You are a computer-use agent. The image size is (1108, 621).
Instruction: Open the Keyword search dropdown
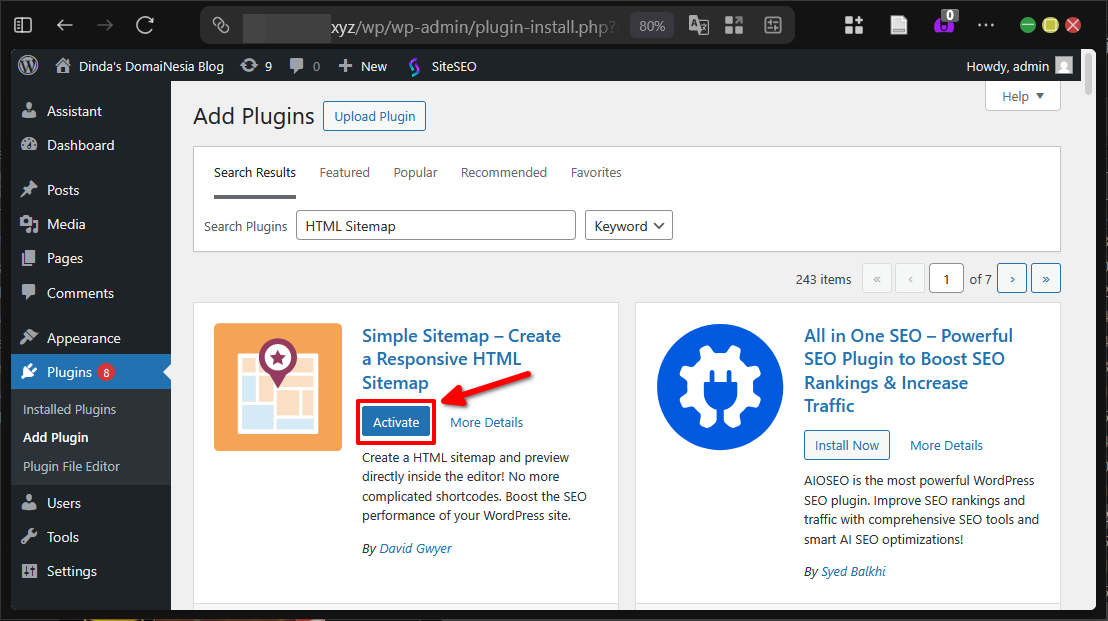coord(628,225)
